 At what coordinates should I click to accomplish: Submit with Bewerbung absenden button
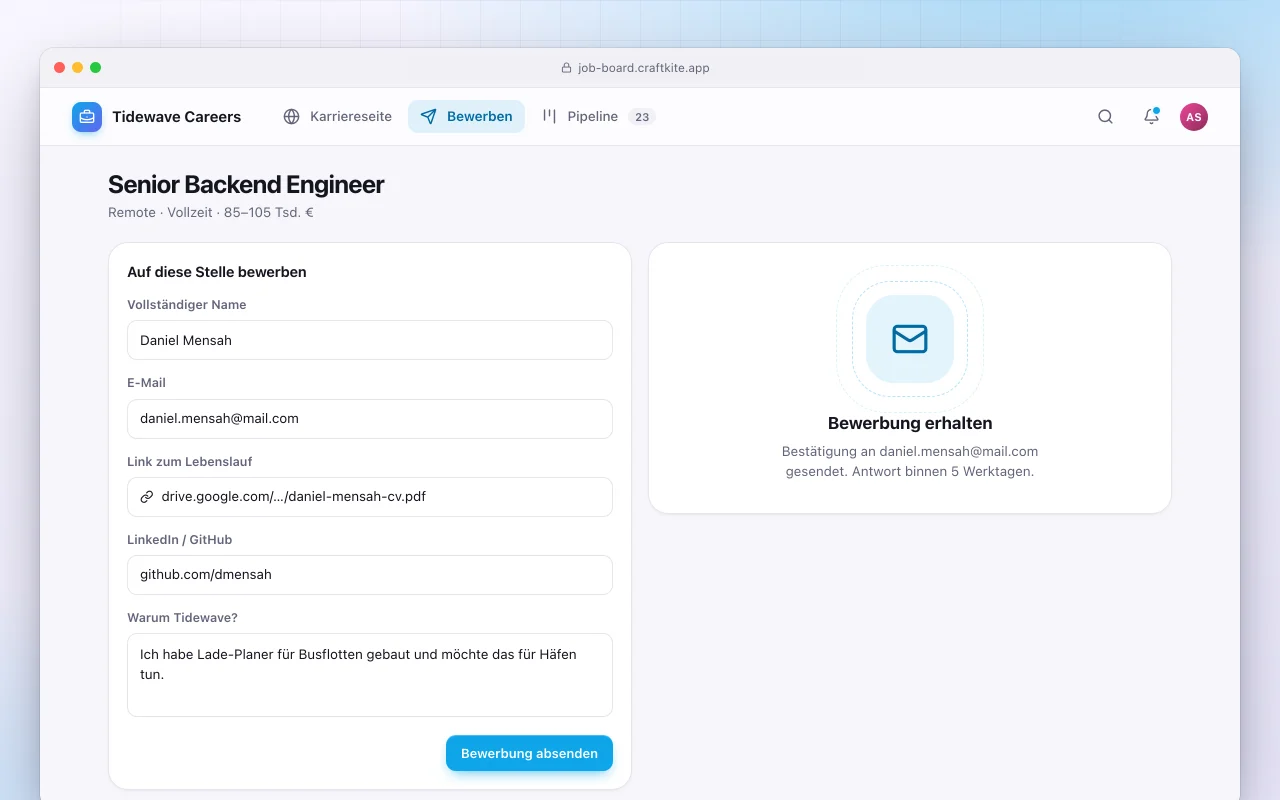click(529, 754)
